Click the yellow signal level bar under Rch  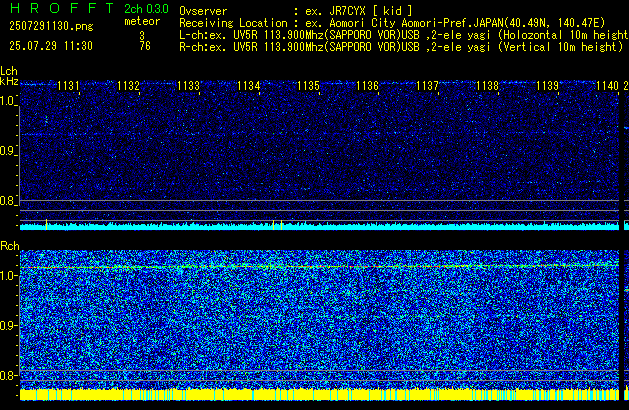[x=319, y=394]
